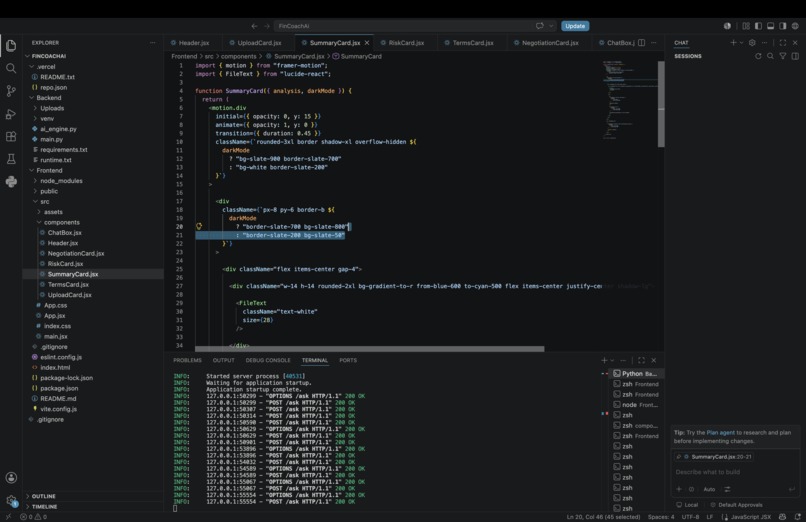806x522 pixels.
Task: Open the Search view in activity bar
Action: click(x=11, y=68)
